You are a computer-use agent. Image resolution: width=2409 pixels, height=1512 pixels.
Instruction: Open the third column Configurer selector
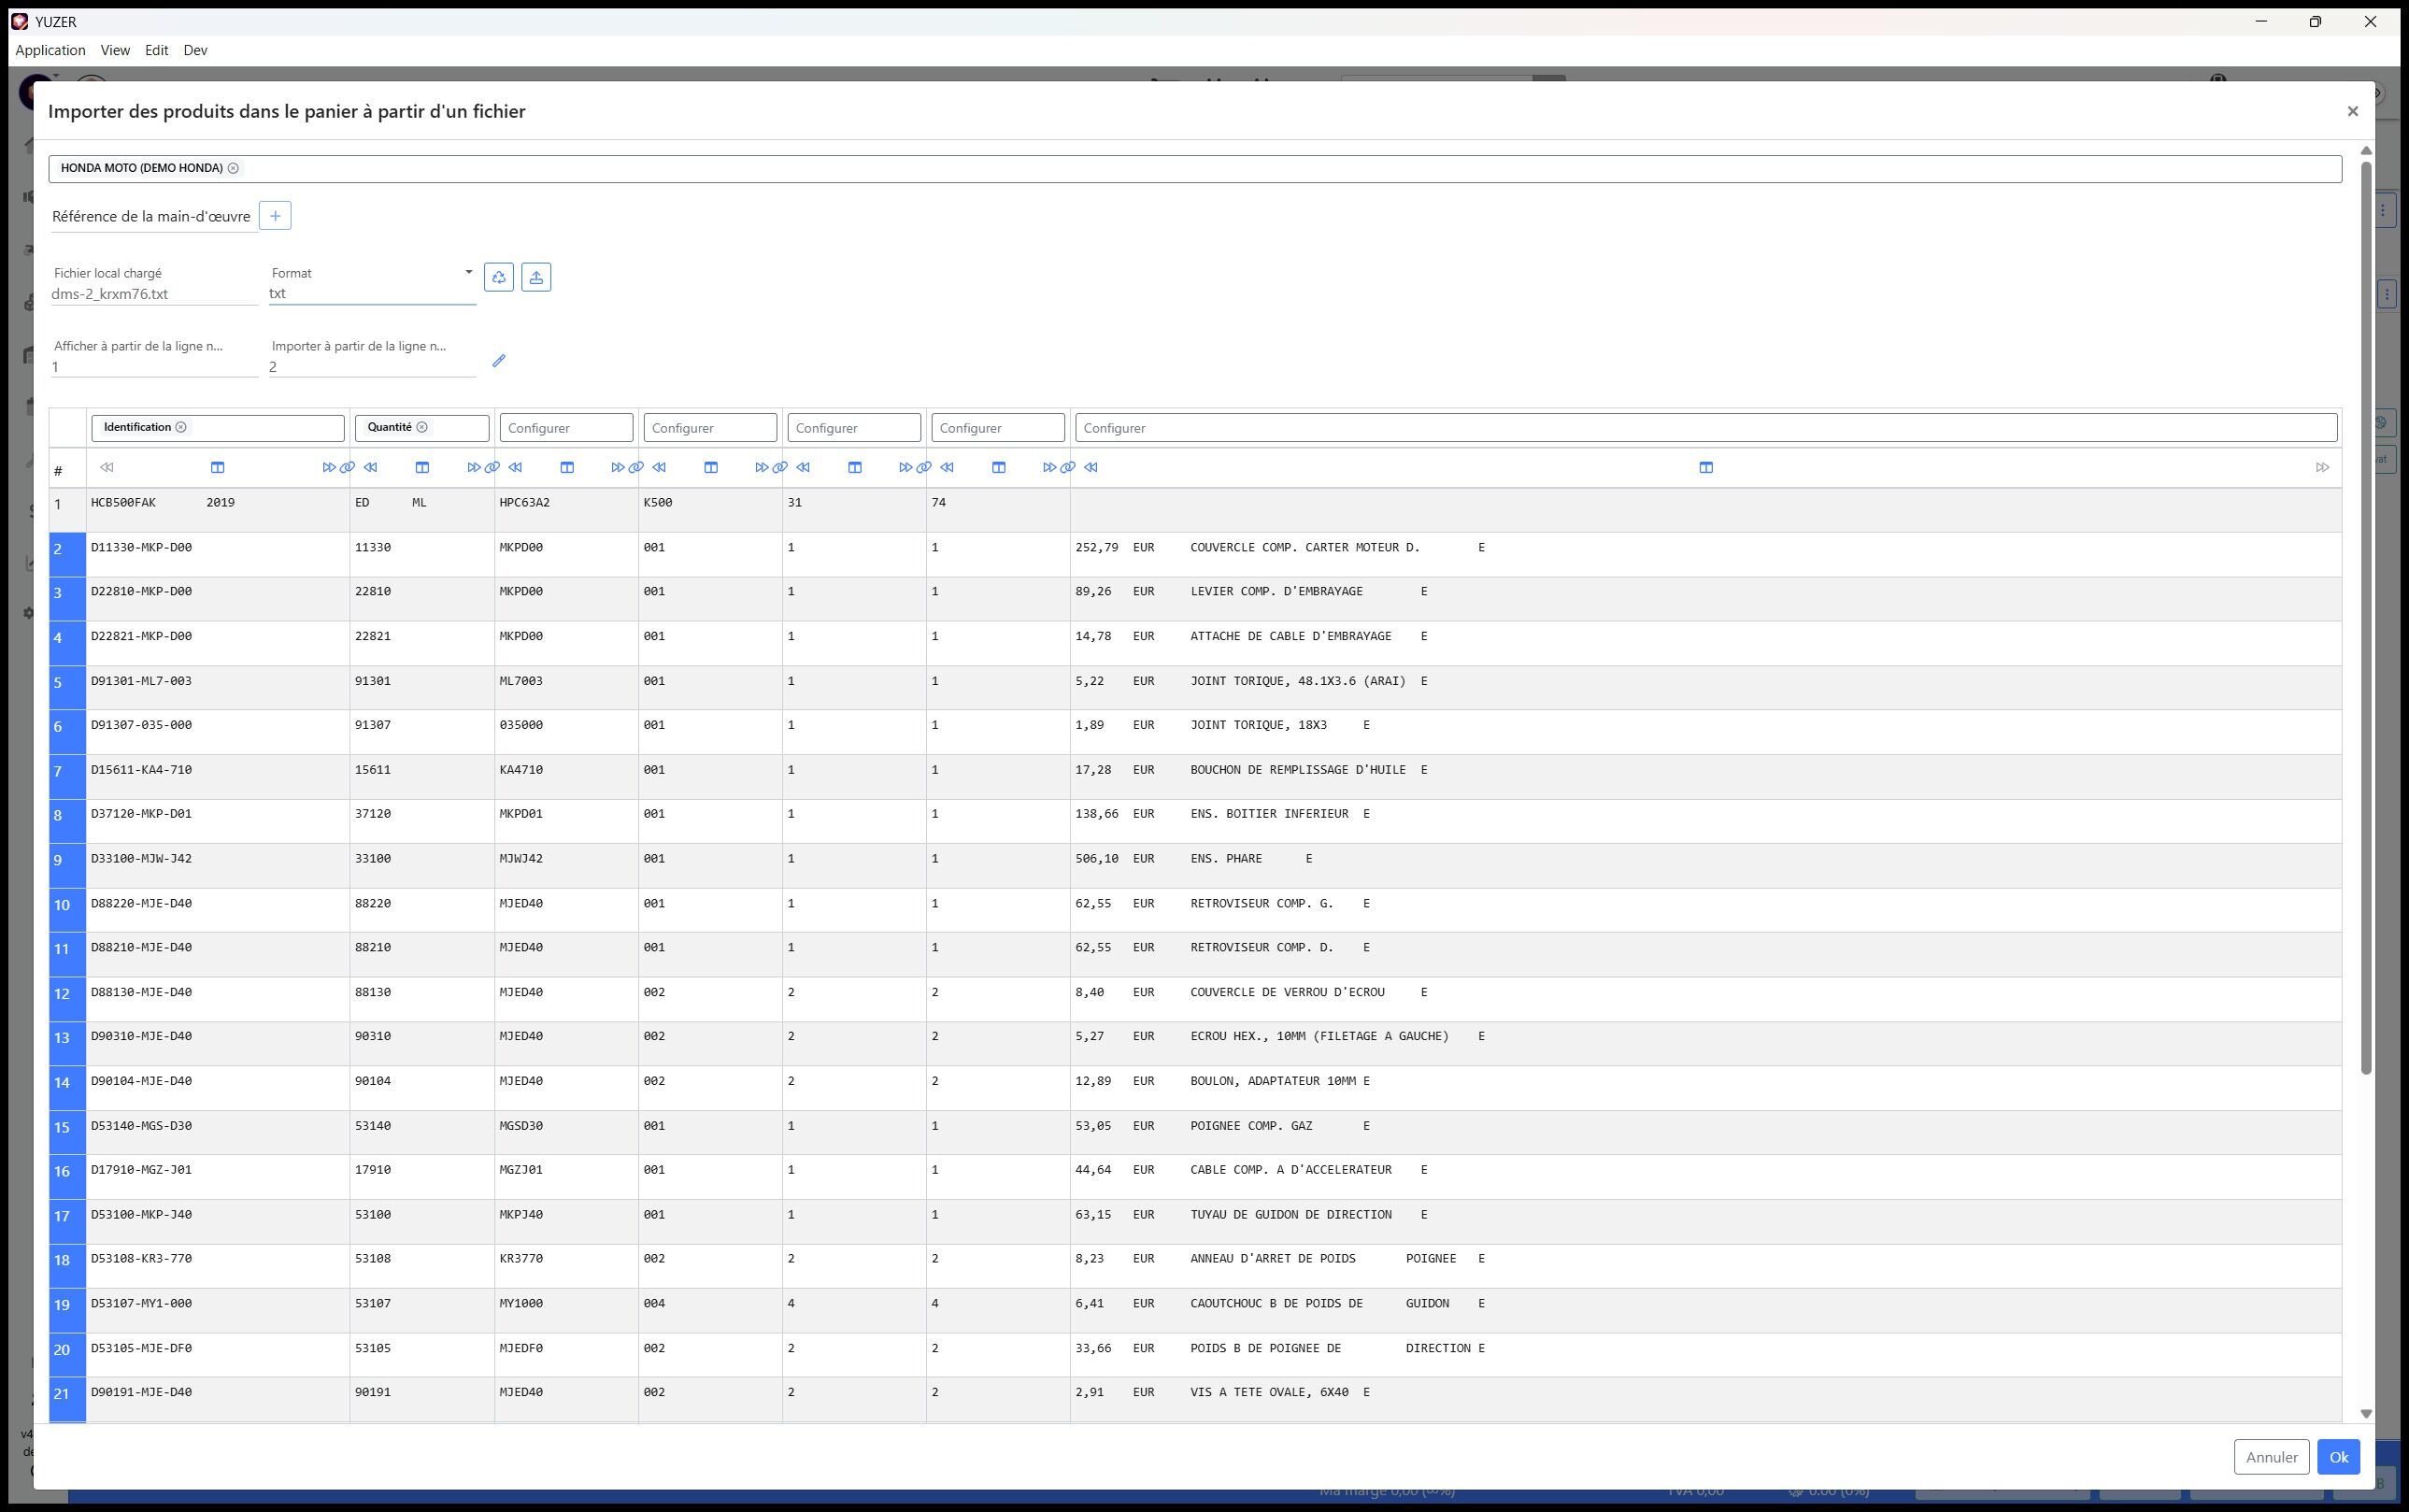coord(566,428)
